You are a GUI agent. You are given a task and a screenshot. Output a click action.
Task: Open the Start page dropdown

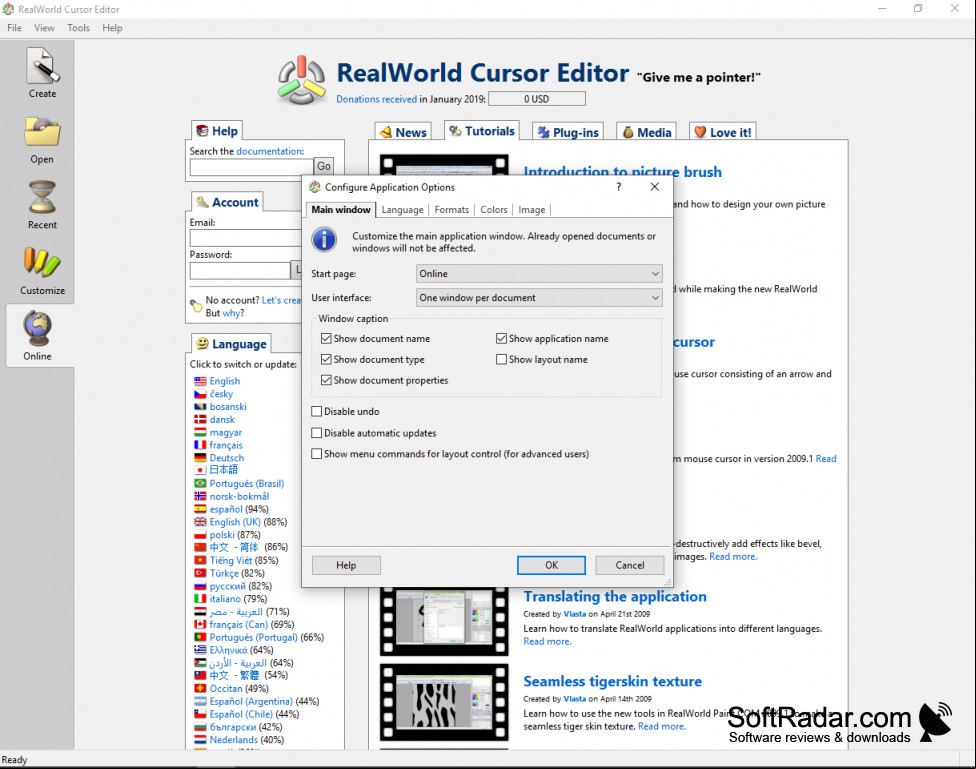(x=538, y=273)
